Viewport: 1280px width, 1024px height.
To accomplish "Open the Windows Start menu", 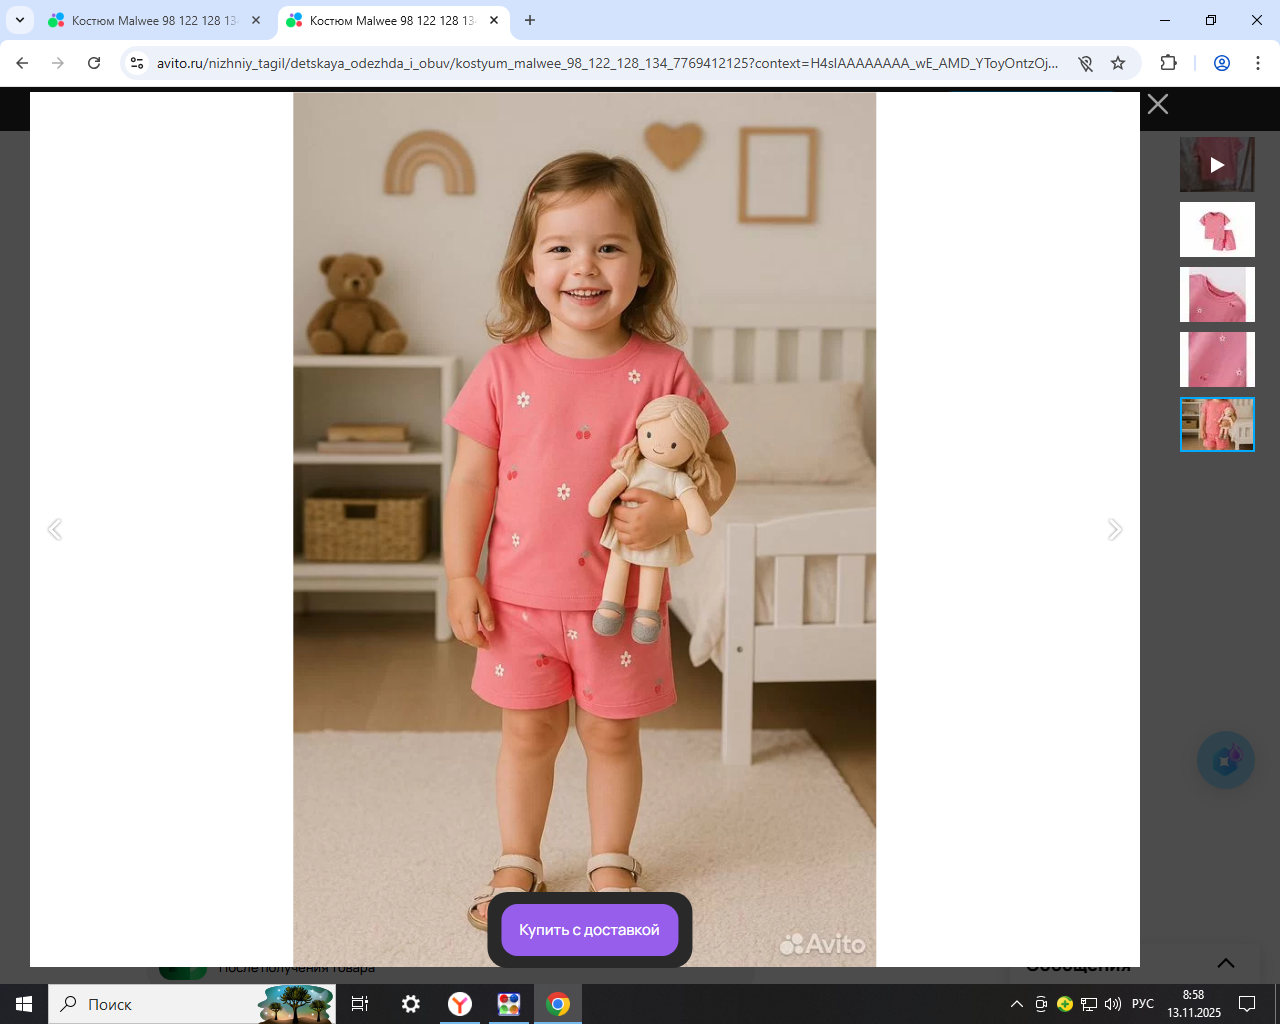I will [24, 1004].
